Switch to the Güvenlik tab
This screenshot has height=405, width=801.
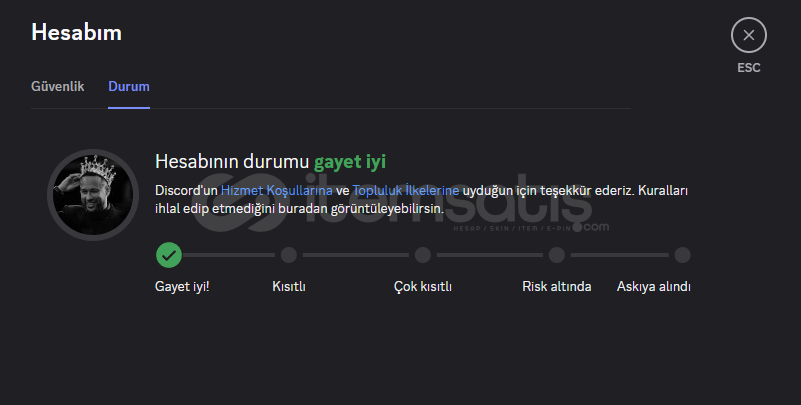(x=58, y=86)
